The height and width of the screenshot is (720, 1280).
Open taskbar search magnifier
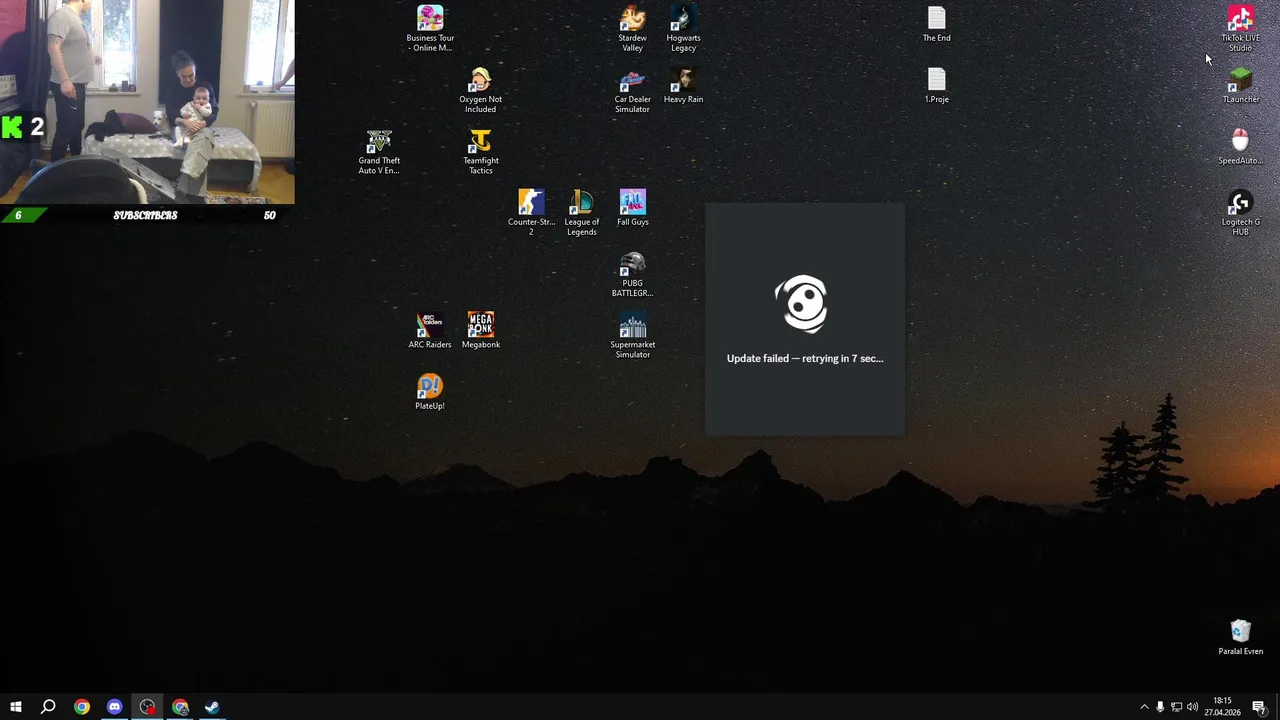(x=48, y=707)
